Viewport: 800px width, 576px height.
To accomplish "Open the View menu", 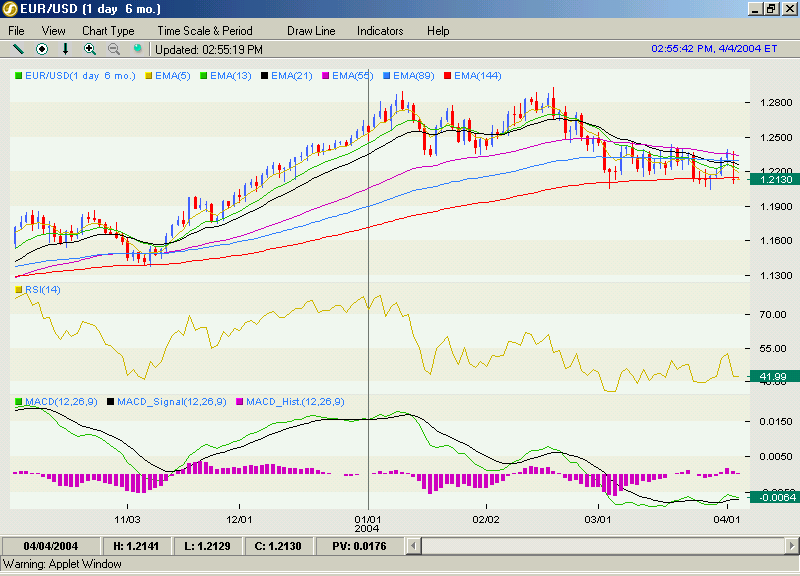I will point(54,31).
